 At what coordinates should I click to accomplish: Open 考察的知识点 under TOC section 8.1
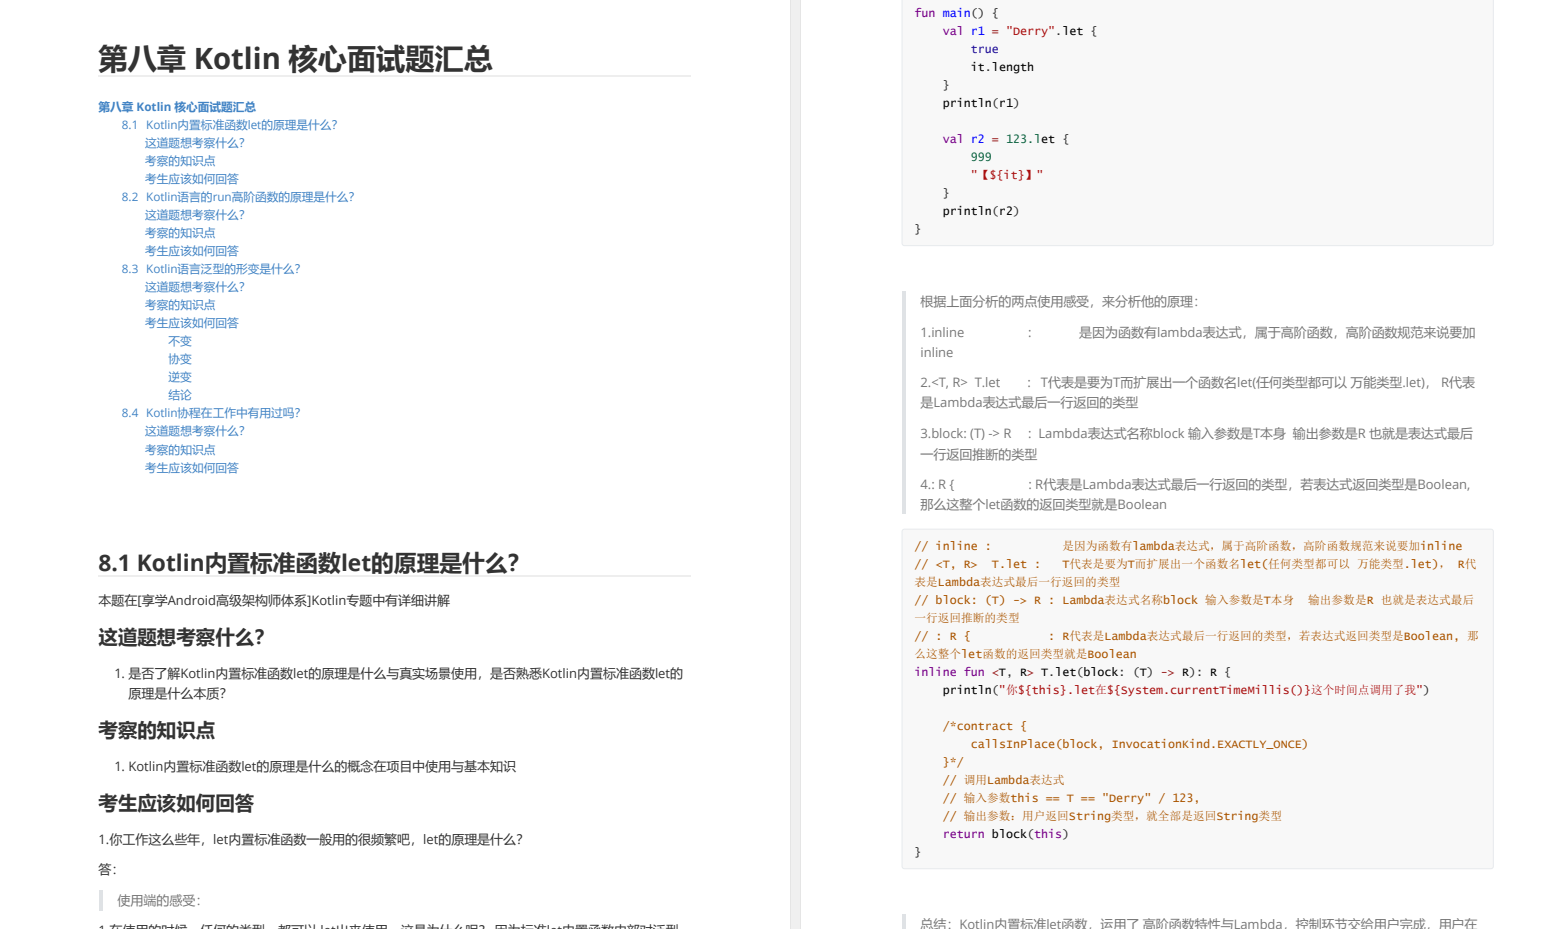180,161
